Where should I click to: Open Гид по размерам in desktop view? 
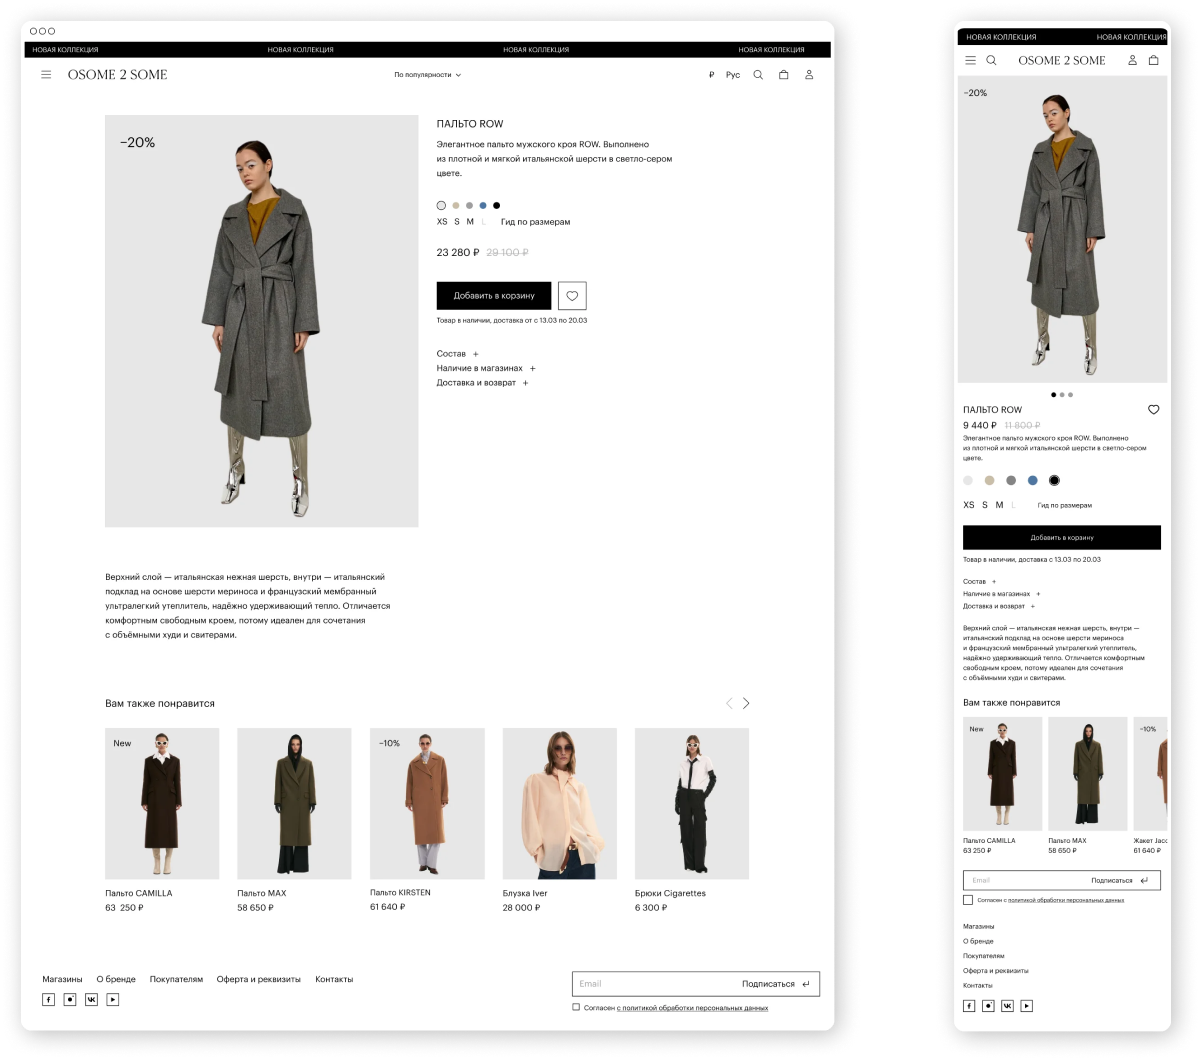point(535,222)
